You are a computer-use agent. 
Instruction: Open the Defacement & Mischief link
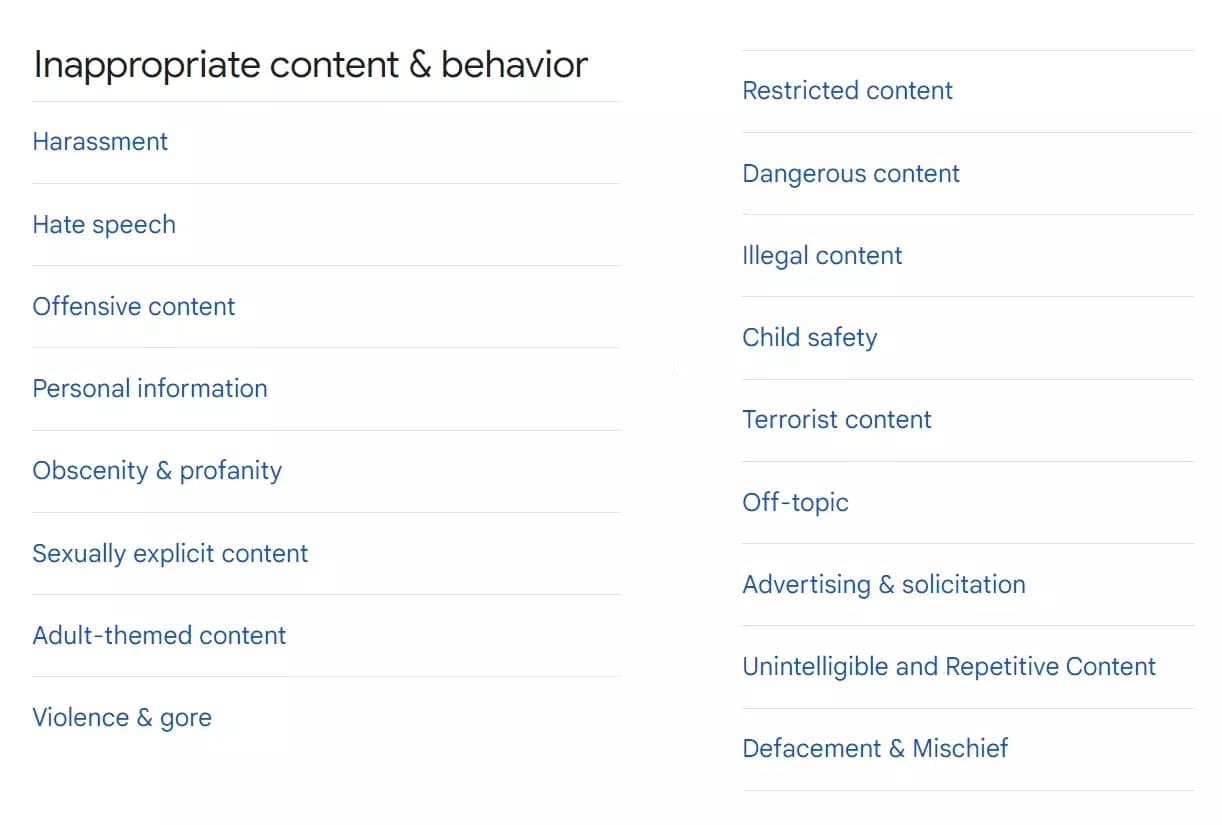pyautogui.click(x=875, y=748)
